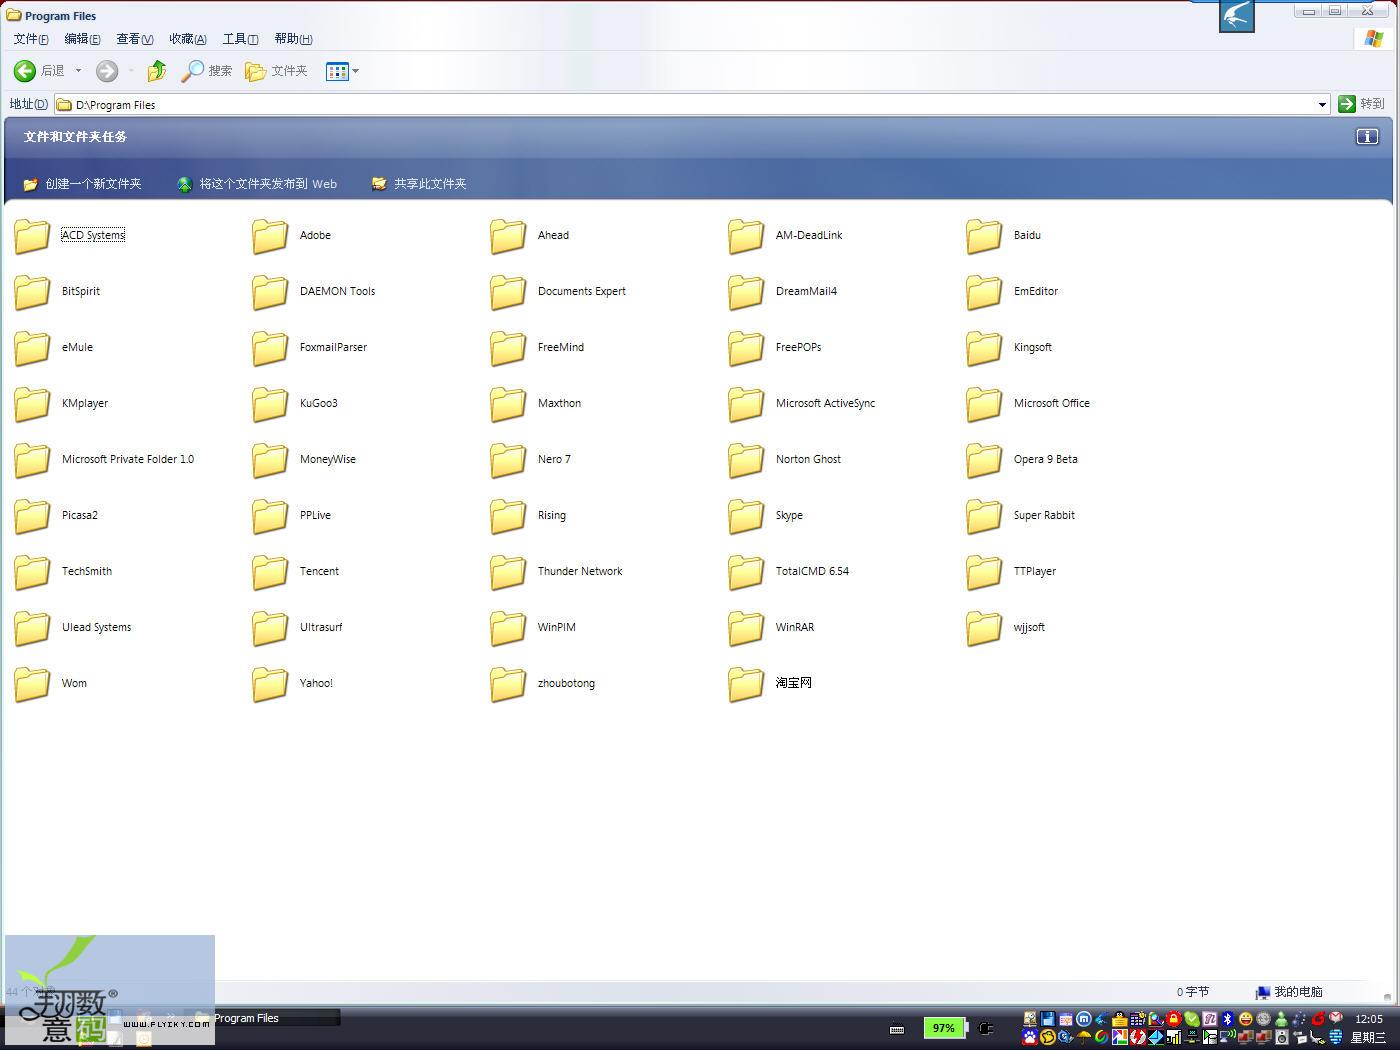Click publish this folder to Web link
The width and height of the screenshot is (1400, 1050).
(257, 184)
